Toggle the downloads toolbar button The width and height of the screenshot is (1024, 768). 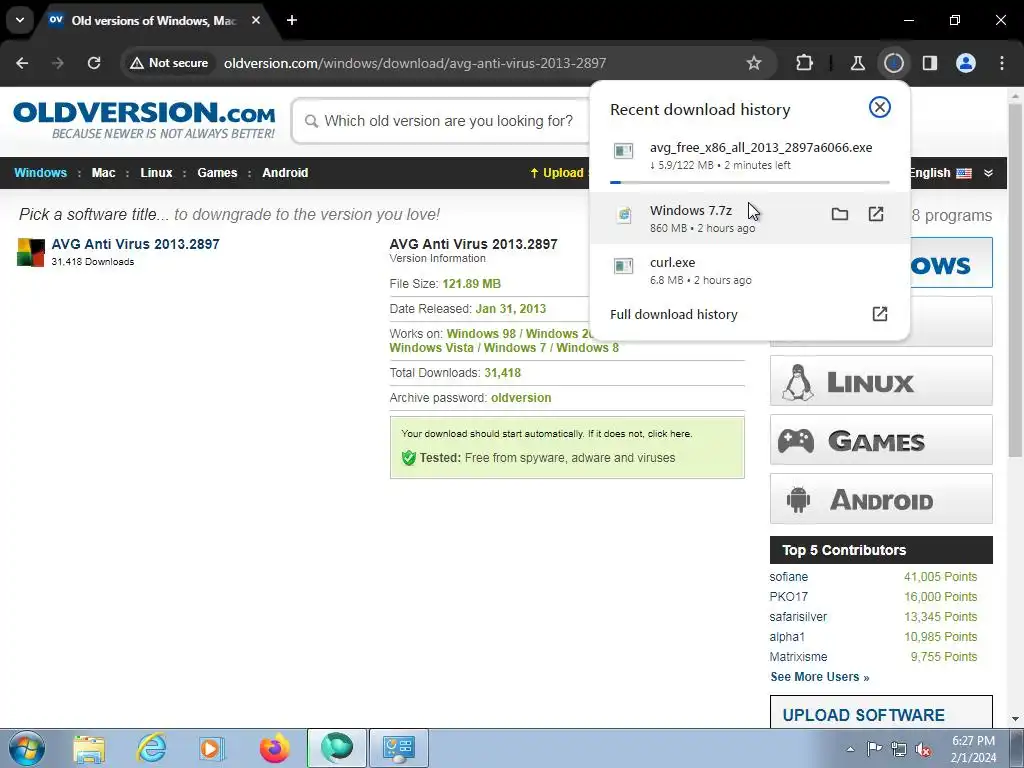[x=893, y=63]
